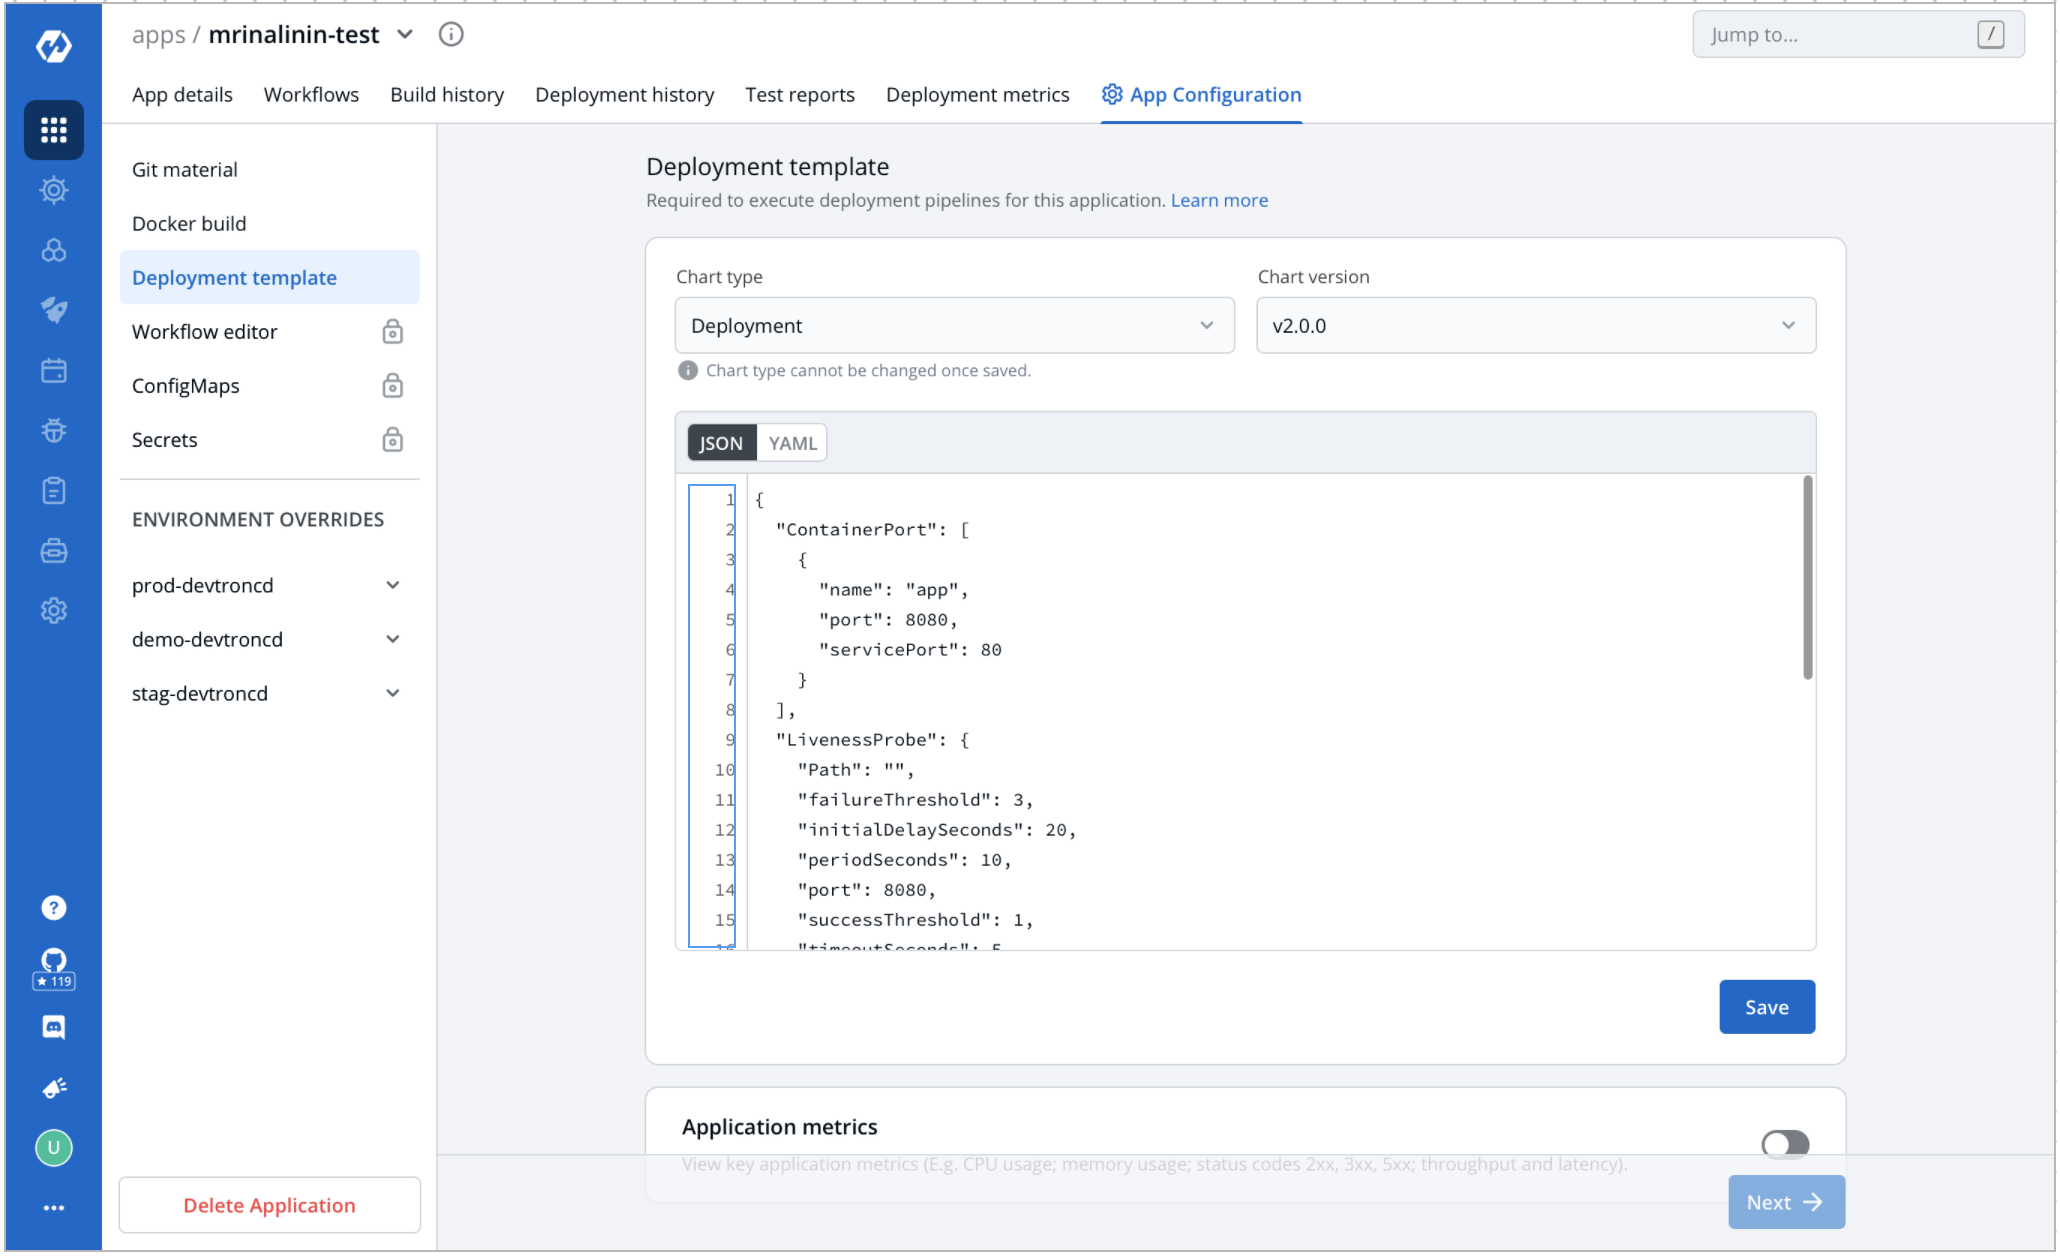Open the GitHub stars icon
This screenshot has width=2060, height=1258.
tap(53, 967)
